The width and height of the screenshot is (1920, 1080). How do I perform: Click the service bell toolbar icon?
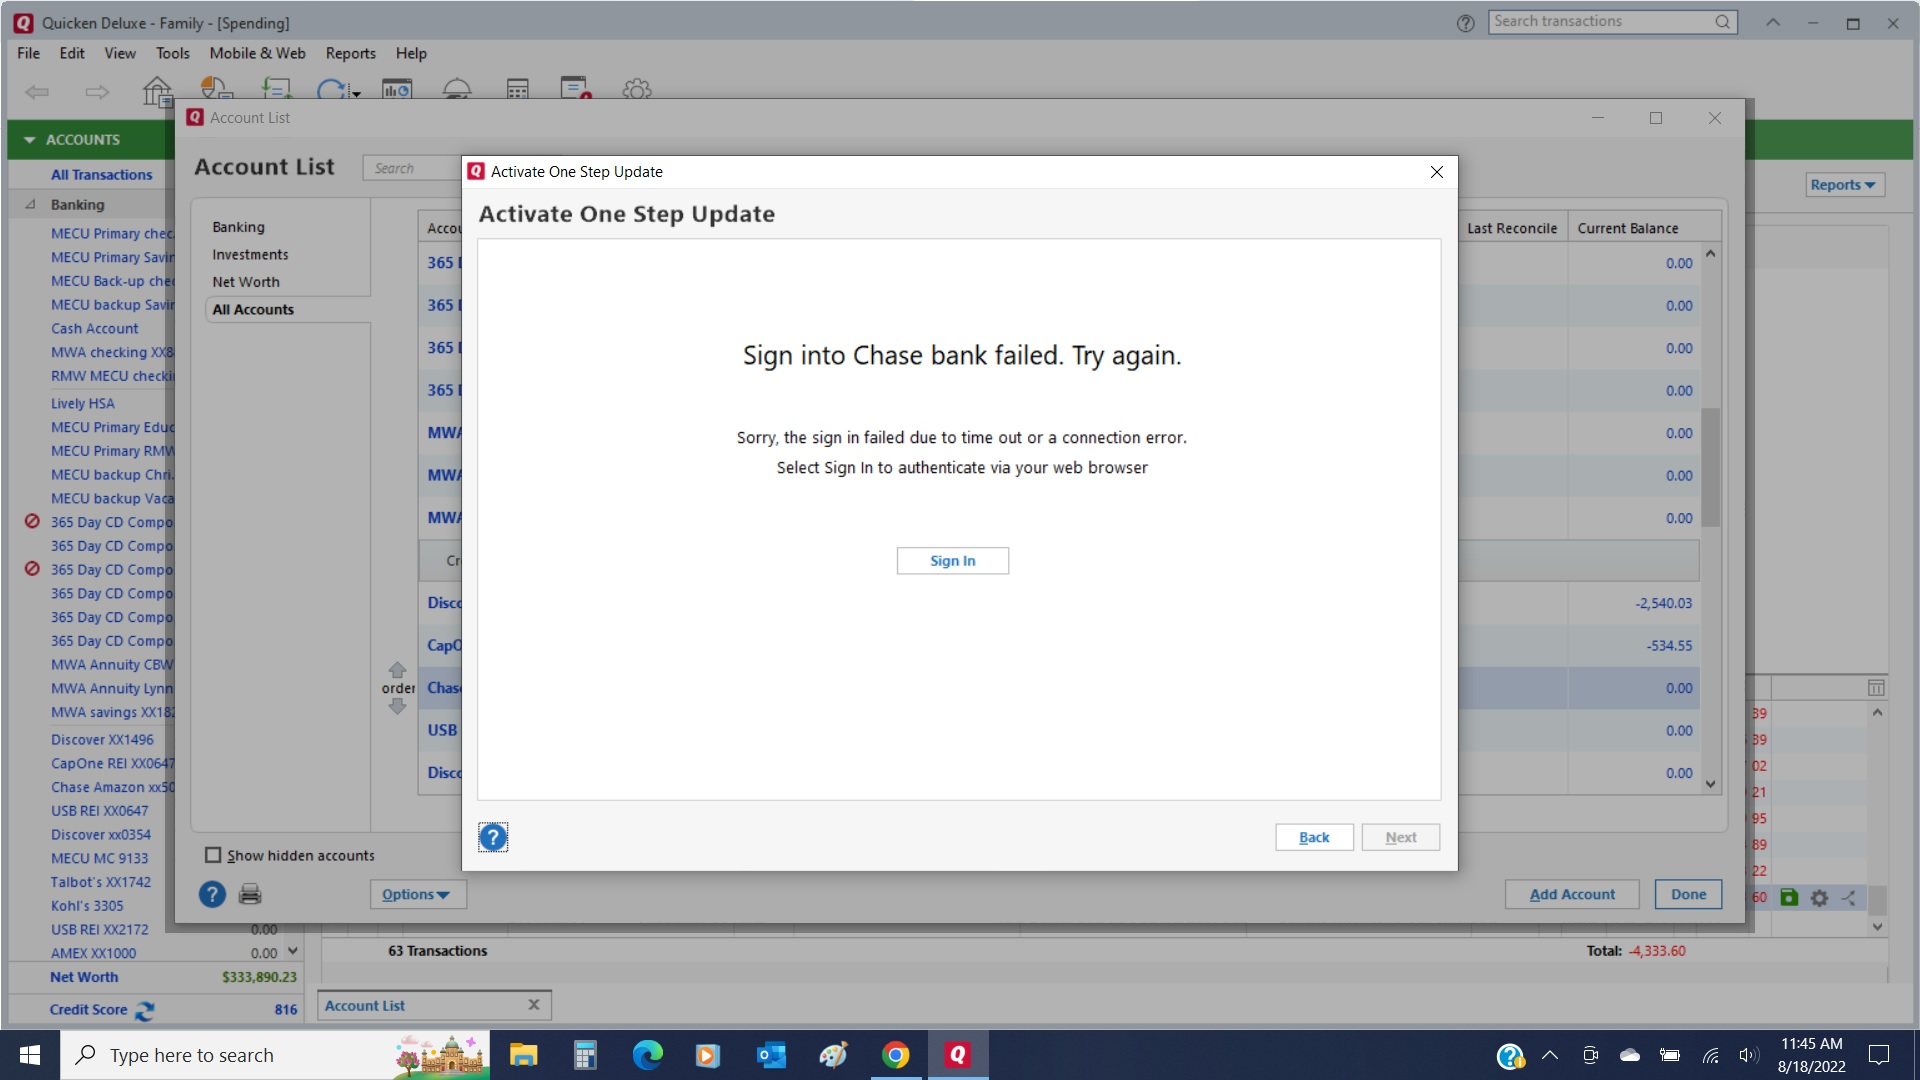coord(457,88)
